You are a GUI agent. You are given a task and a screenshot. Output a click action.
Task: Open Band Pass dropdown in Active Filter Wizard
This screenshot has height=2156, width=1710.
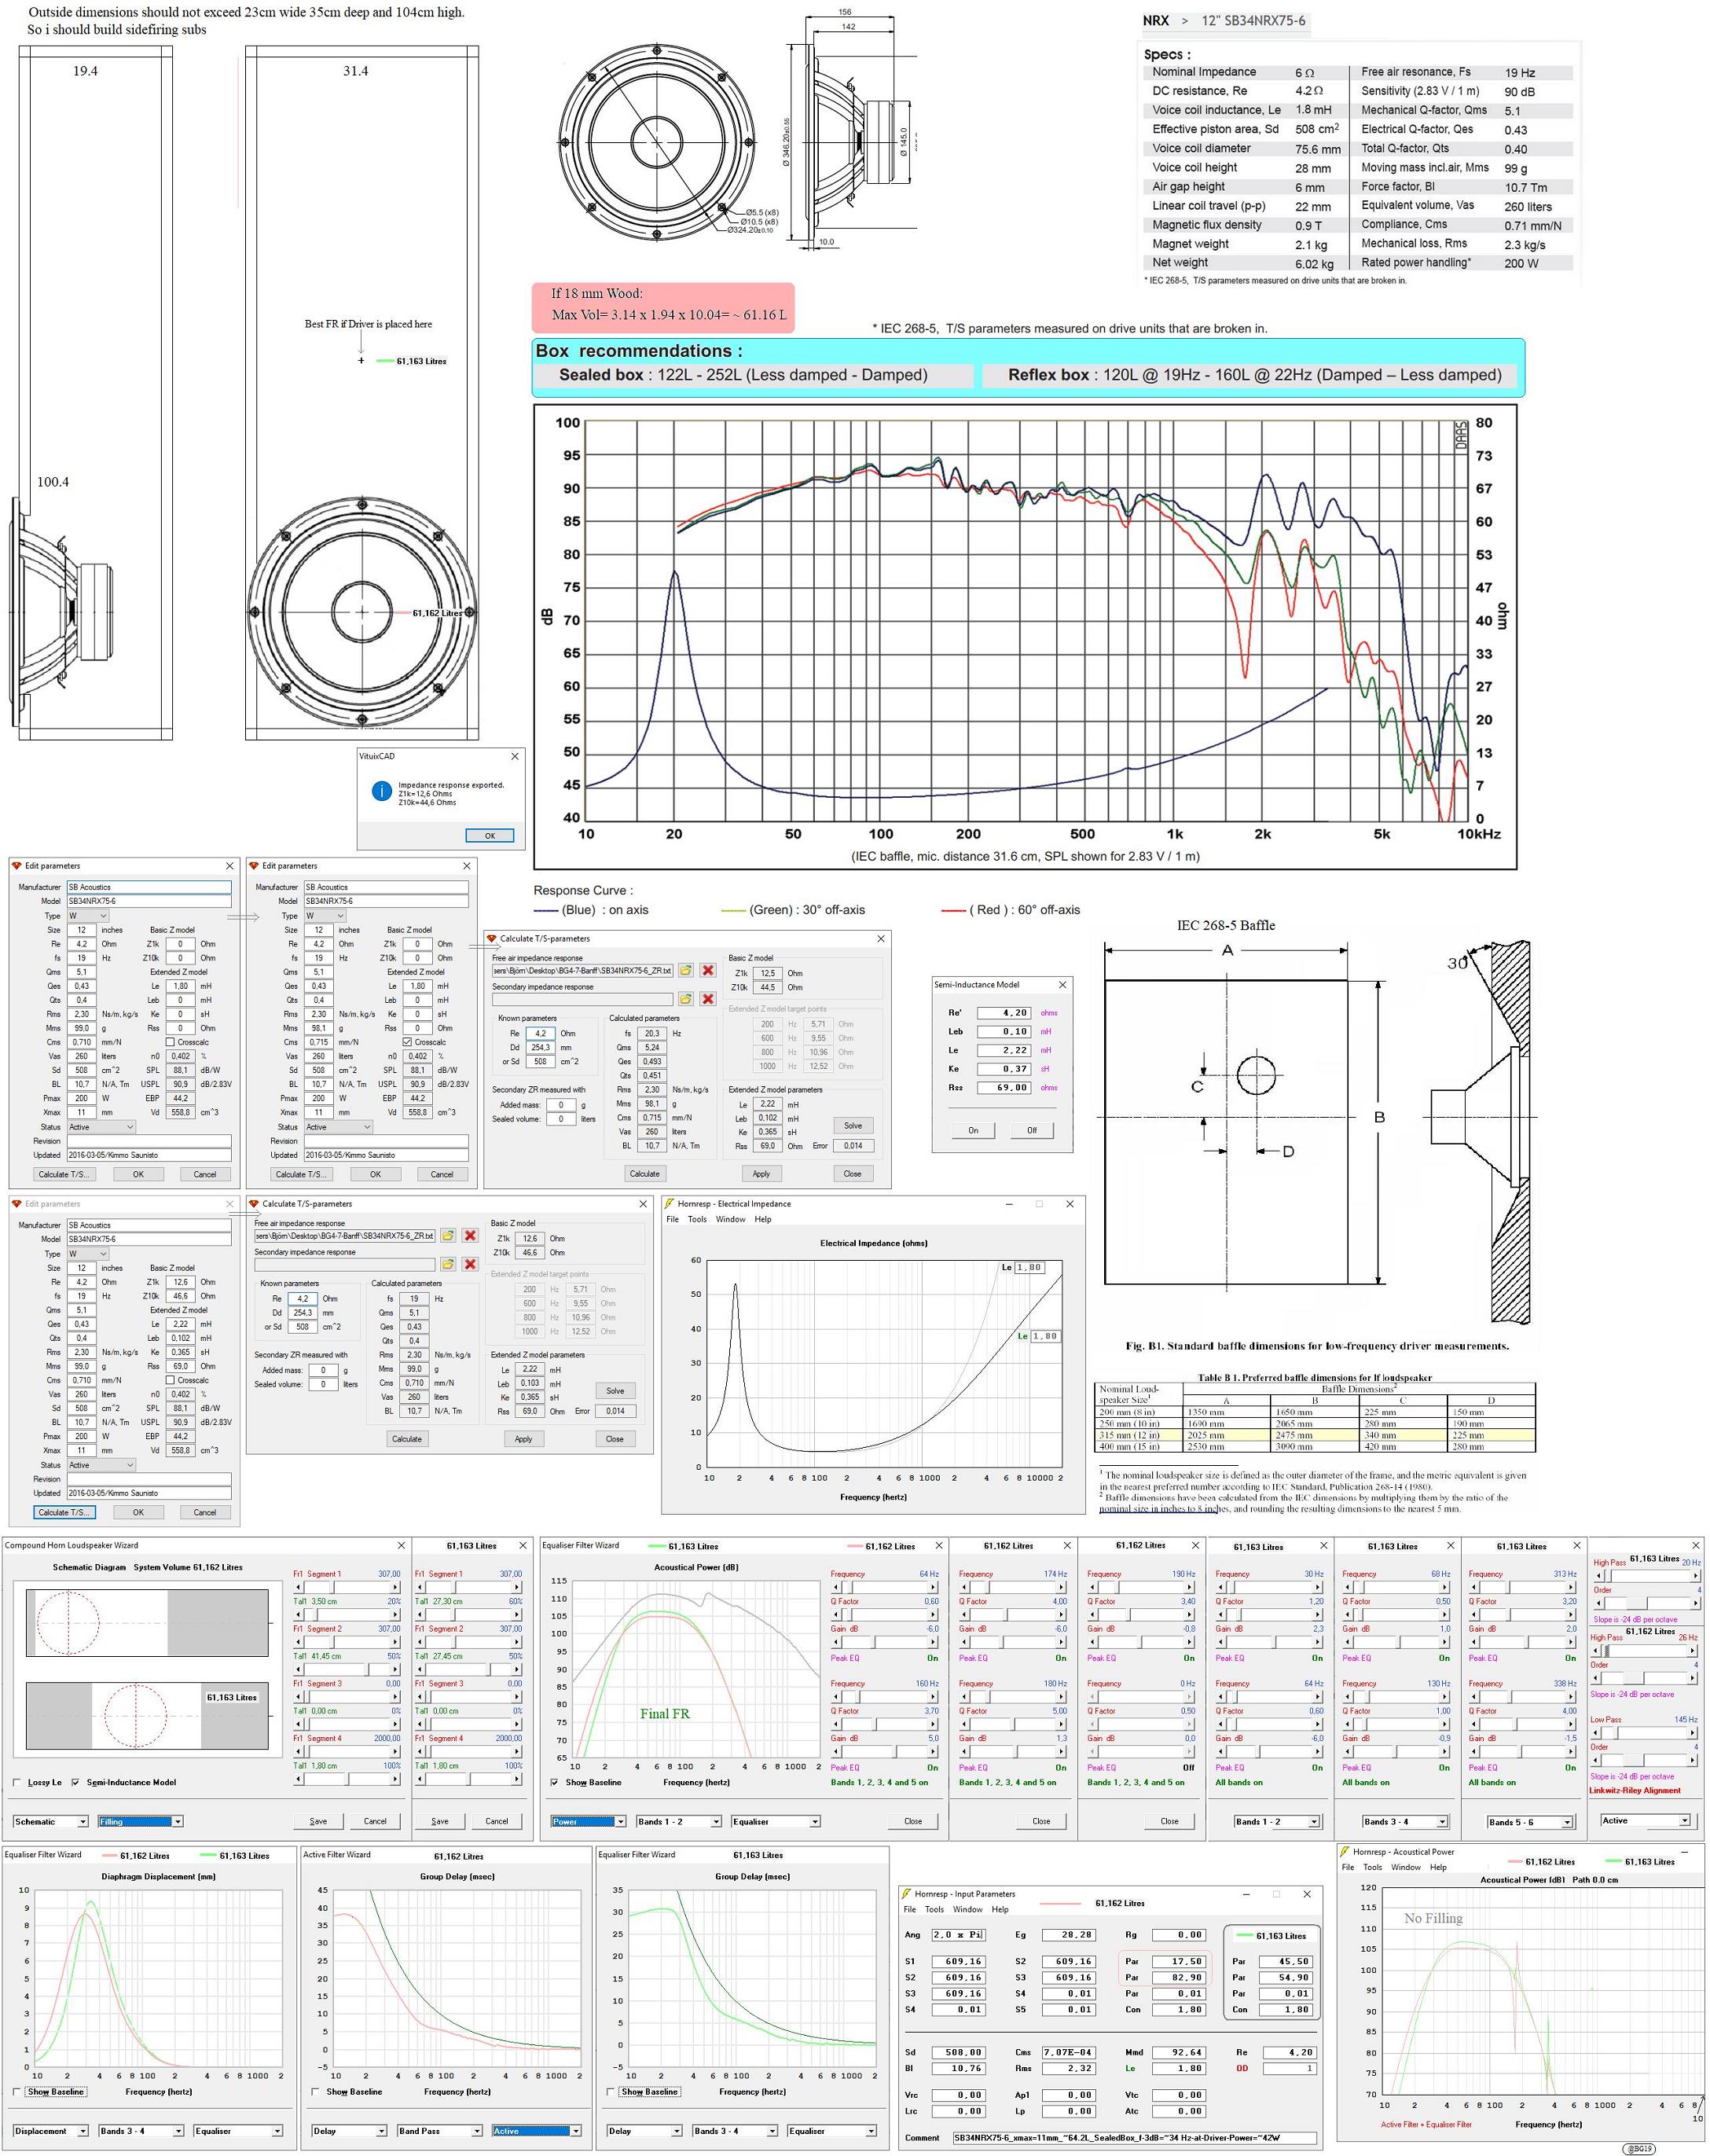tap(439, 2131)
